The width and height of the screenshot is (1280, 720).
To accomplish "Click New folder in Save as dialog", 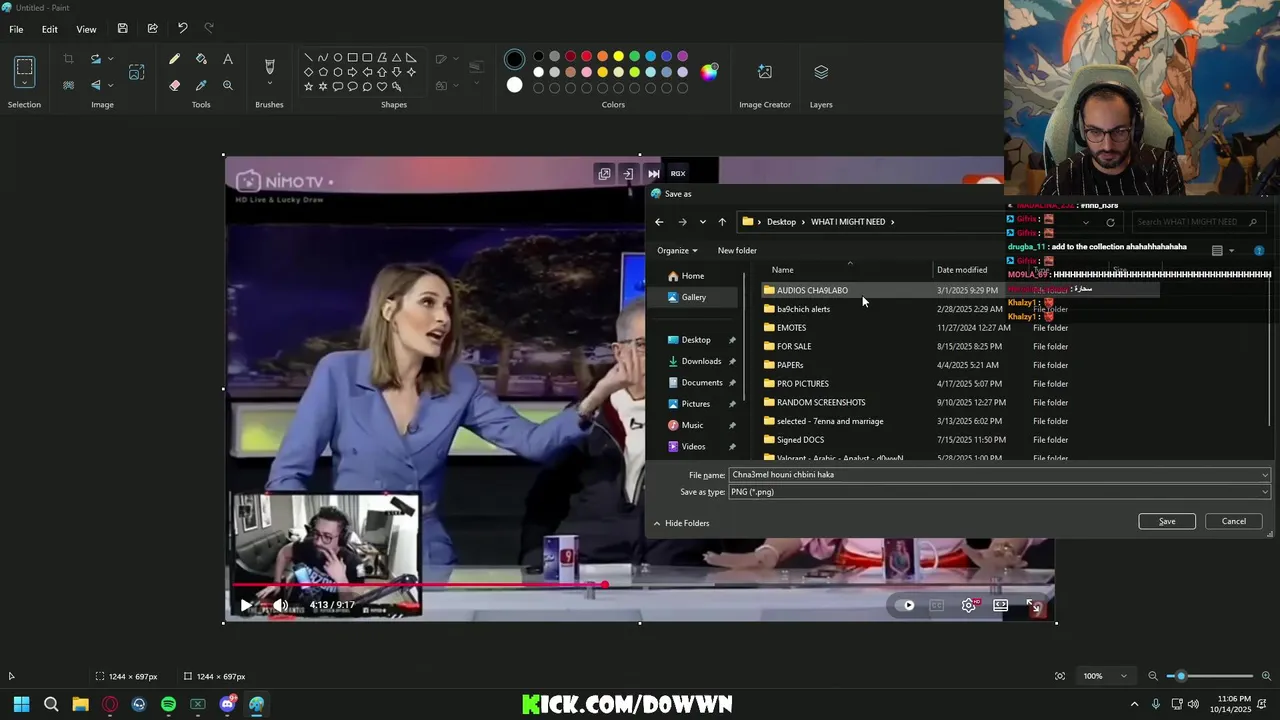I will [737, 250].
